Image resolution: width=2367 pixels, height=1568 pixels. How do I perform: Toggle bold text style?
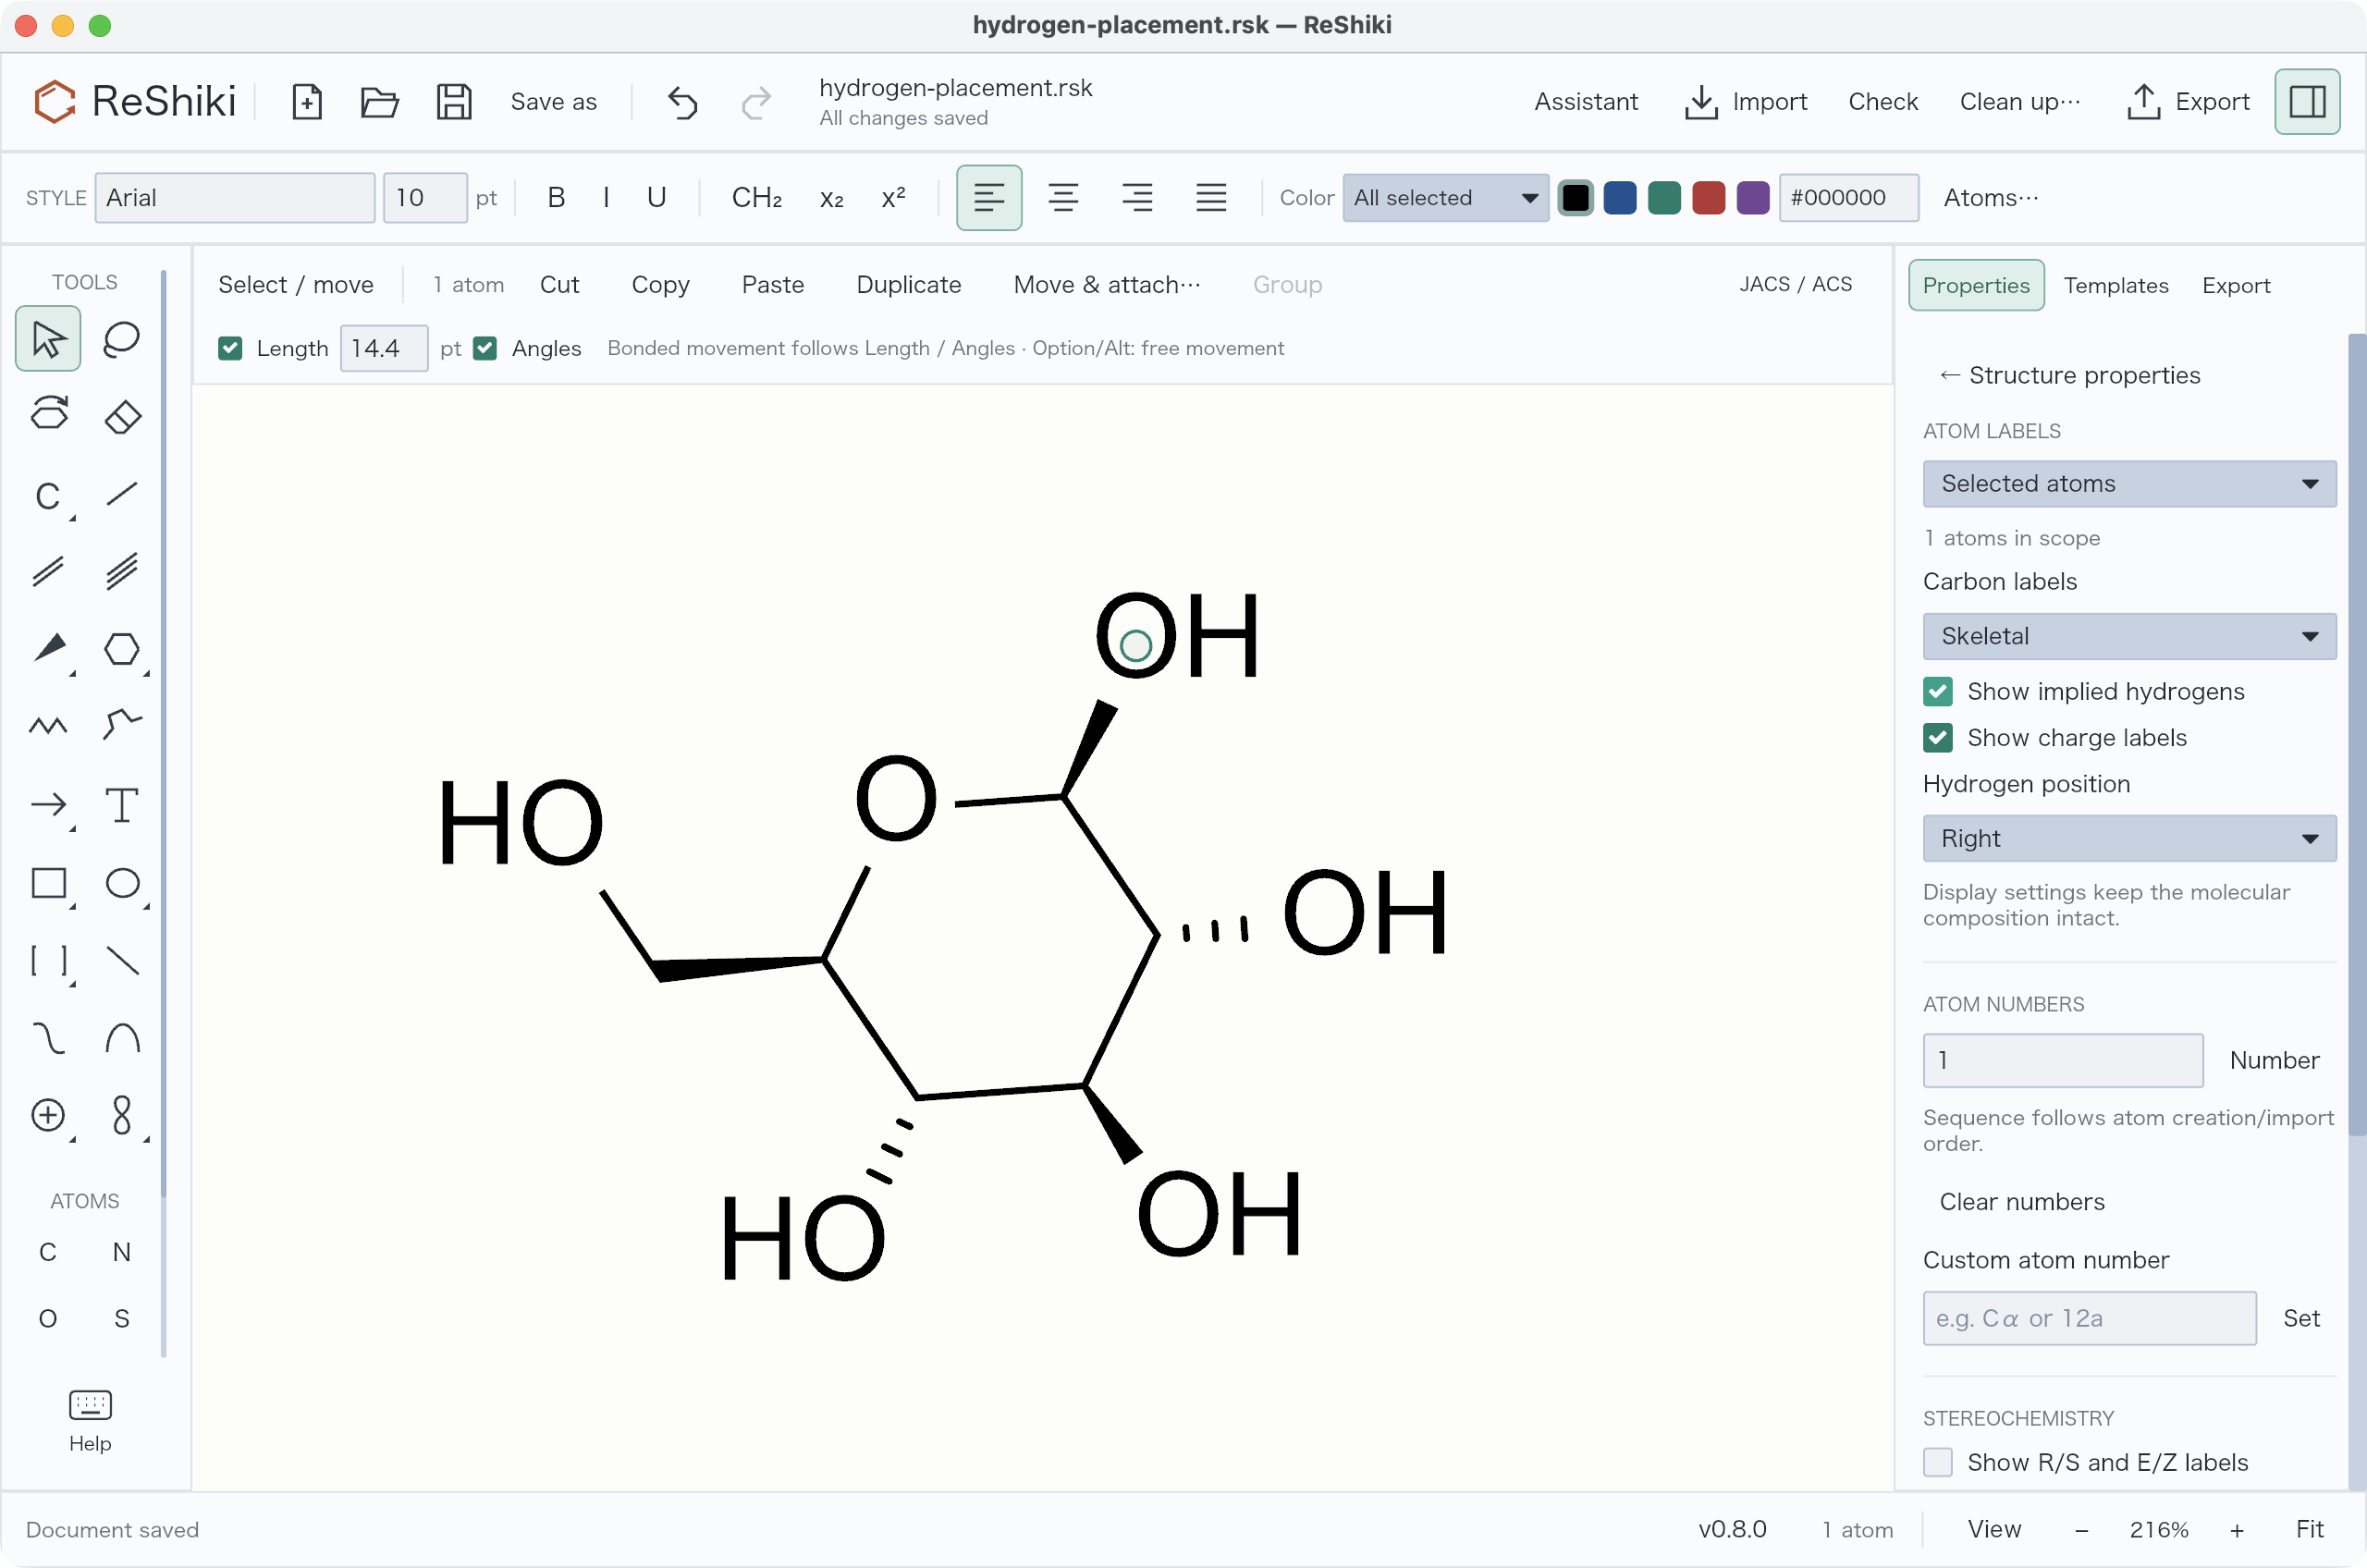tap(556, 198)
